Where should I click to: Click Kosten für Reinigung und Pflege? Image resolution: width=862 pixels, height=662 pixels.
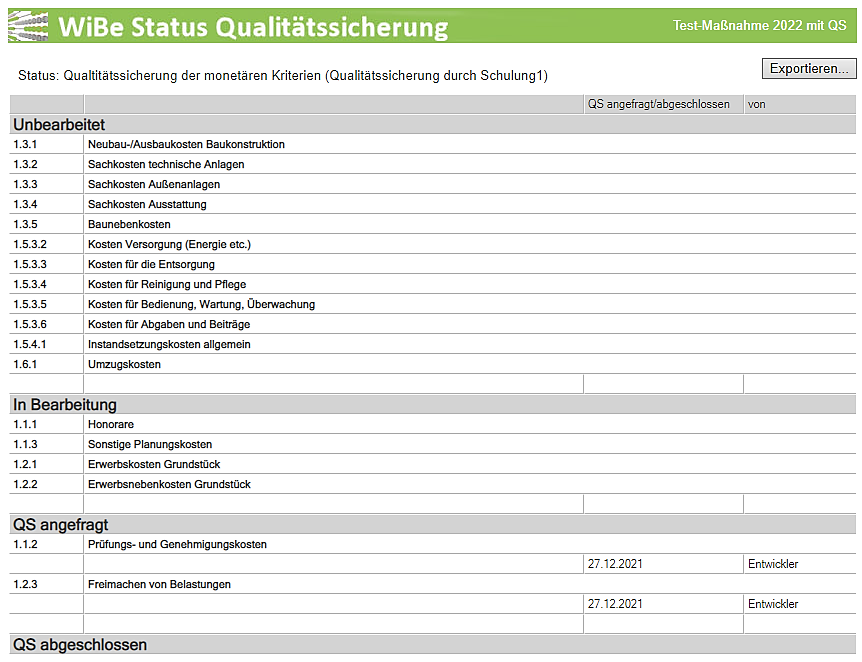coord(167,284)
